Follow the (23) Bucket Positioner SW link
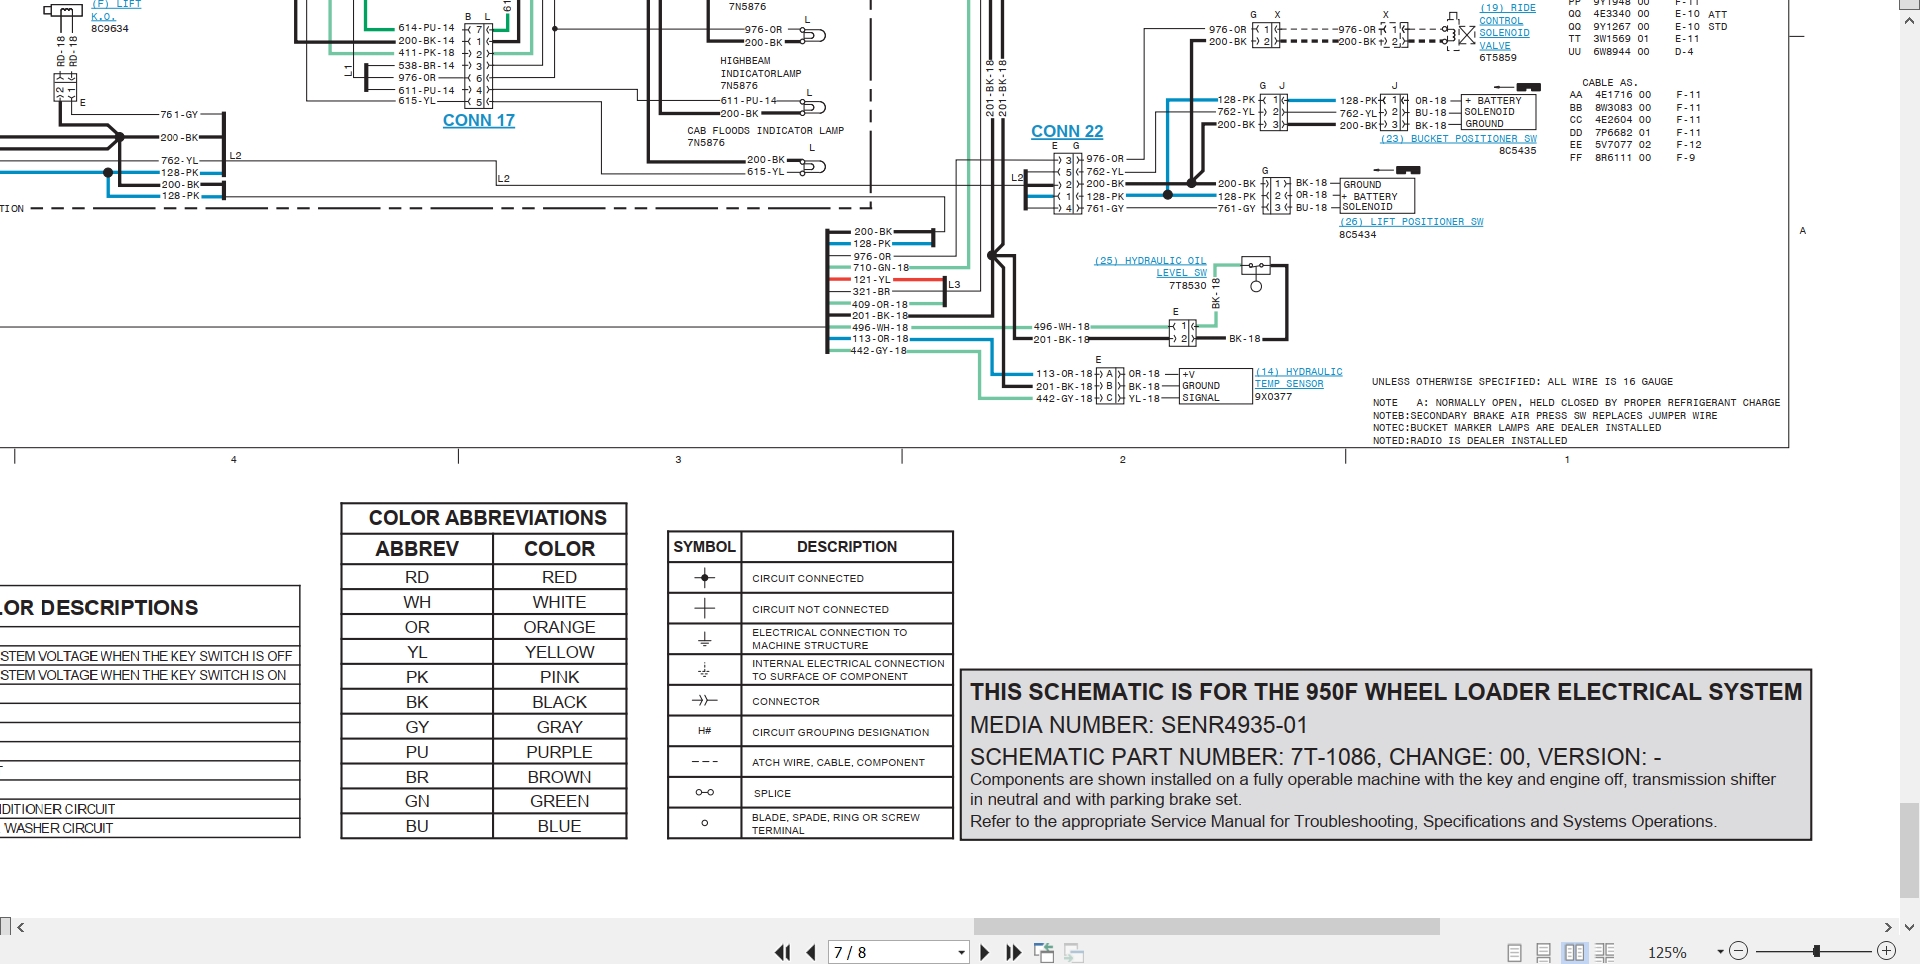The image size is (1920, 964). click(x=1459, y=139)
